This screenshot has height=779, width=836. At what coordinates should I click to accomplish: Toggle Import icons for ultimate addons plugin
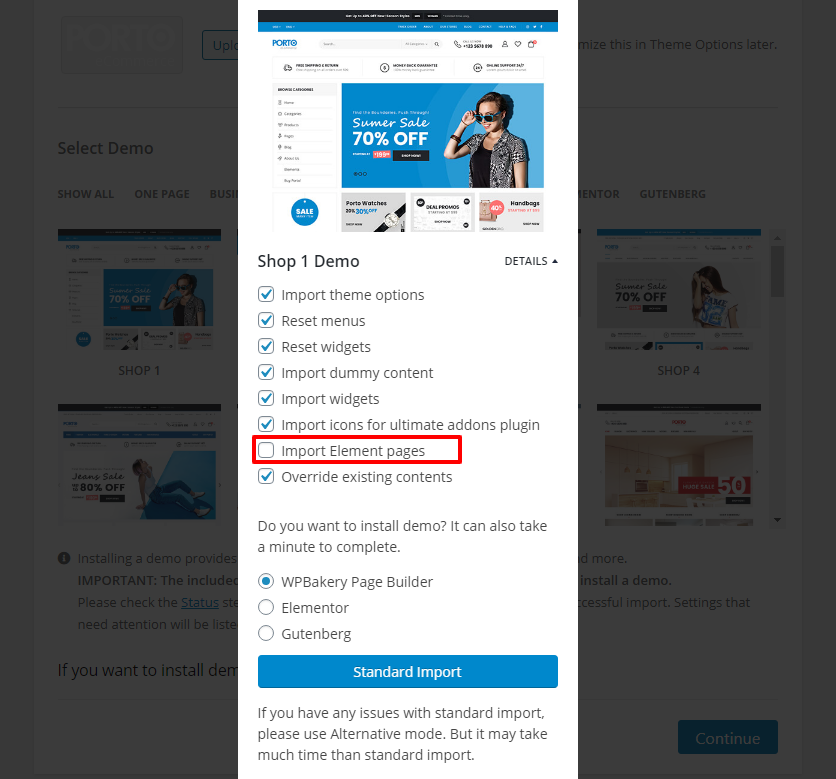pos(266,424)
